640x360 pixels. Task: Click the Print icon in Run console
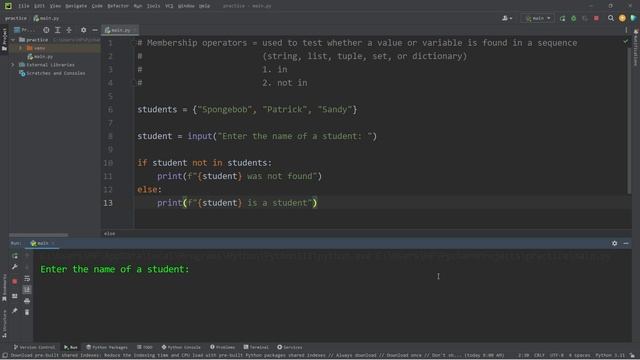click(27, 301)
